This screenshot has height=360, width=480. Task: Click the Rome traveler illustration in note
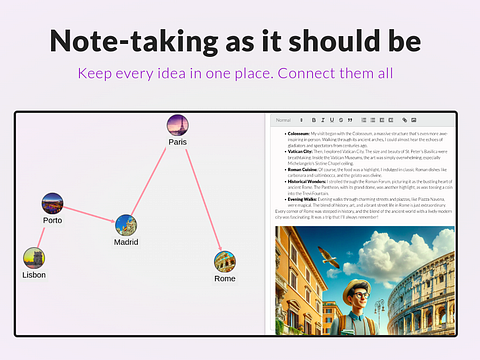coord(365,280)
